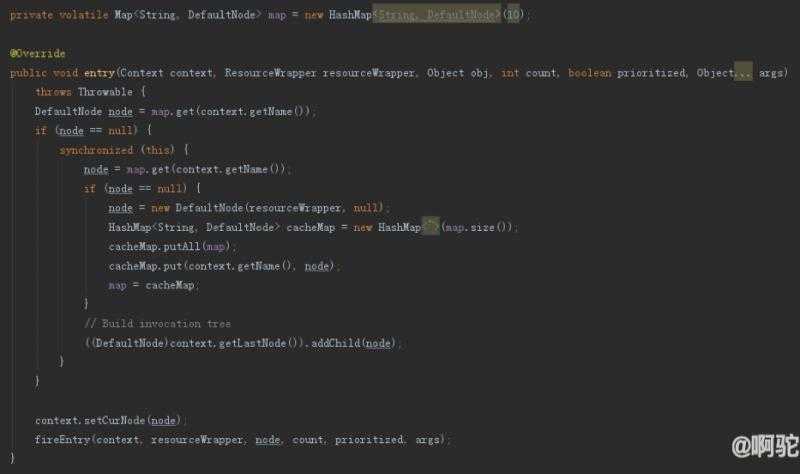Click the 'fireEntry(context, resourceWrapper, node, count, prioritized, args);' line

click(x=241, y=440)
